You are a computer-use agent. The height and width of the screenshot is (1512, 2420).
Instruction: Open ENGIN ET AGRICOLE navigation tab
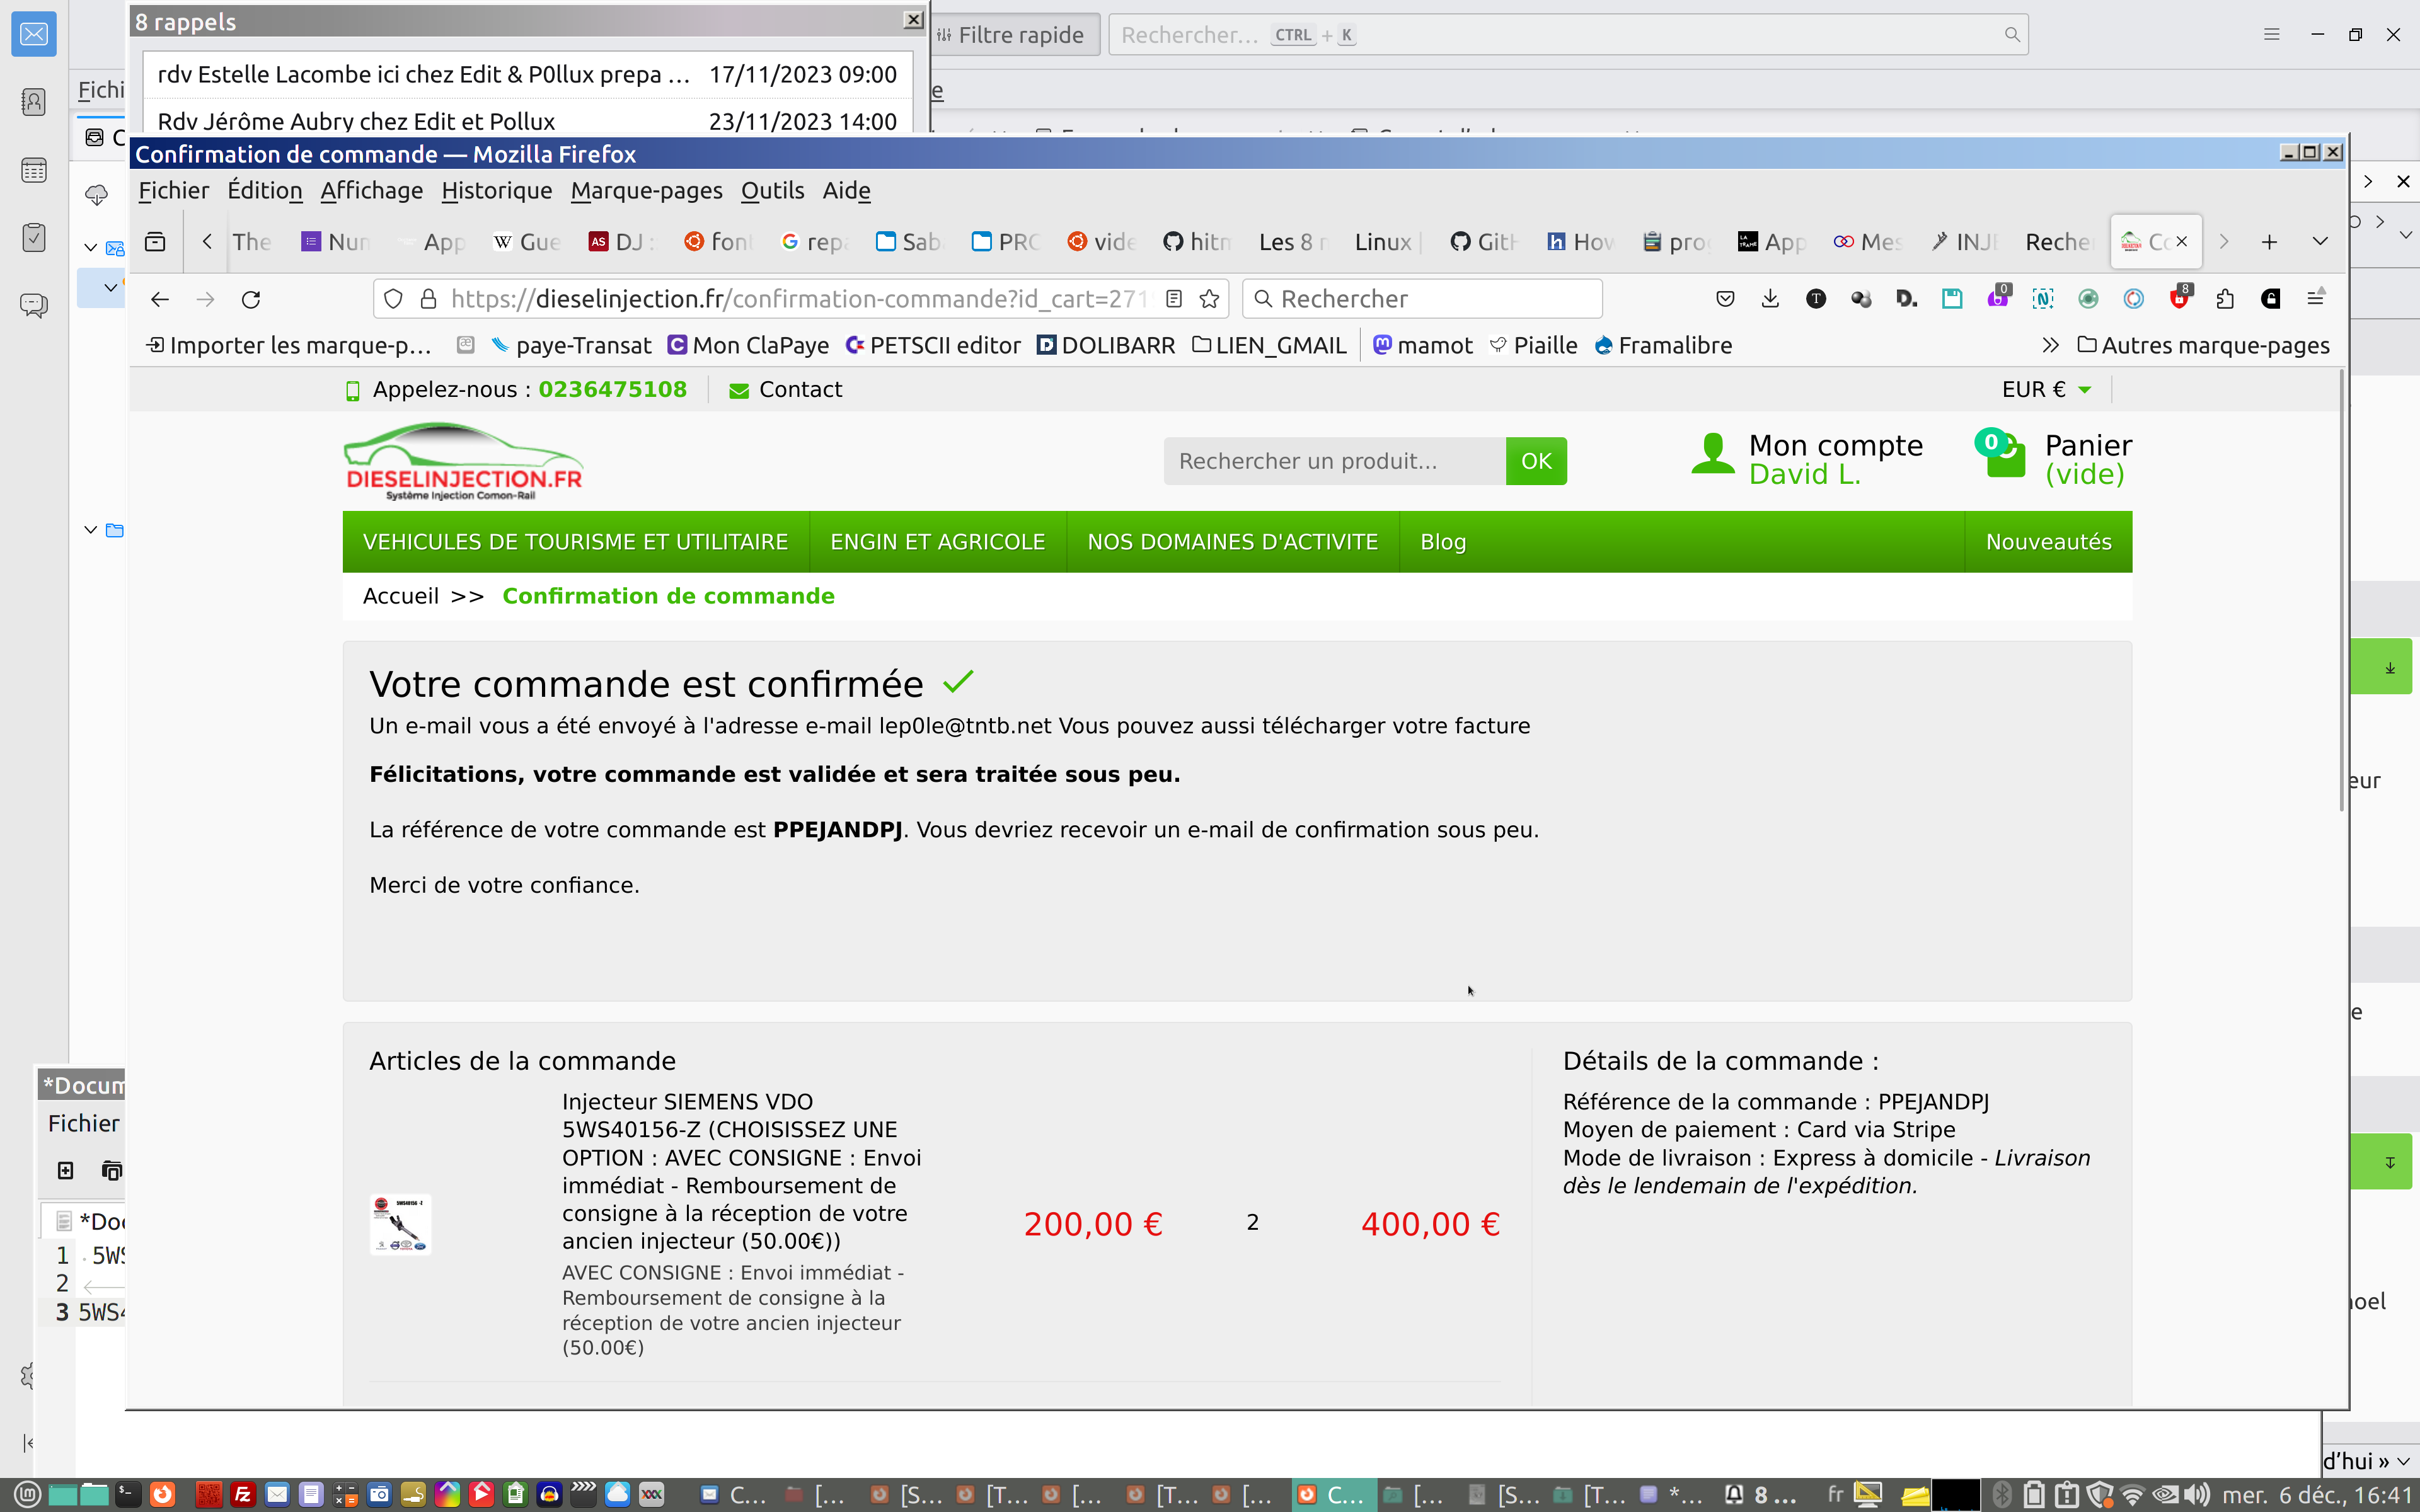[937, 542]
